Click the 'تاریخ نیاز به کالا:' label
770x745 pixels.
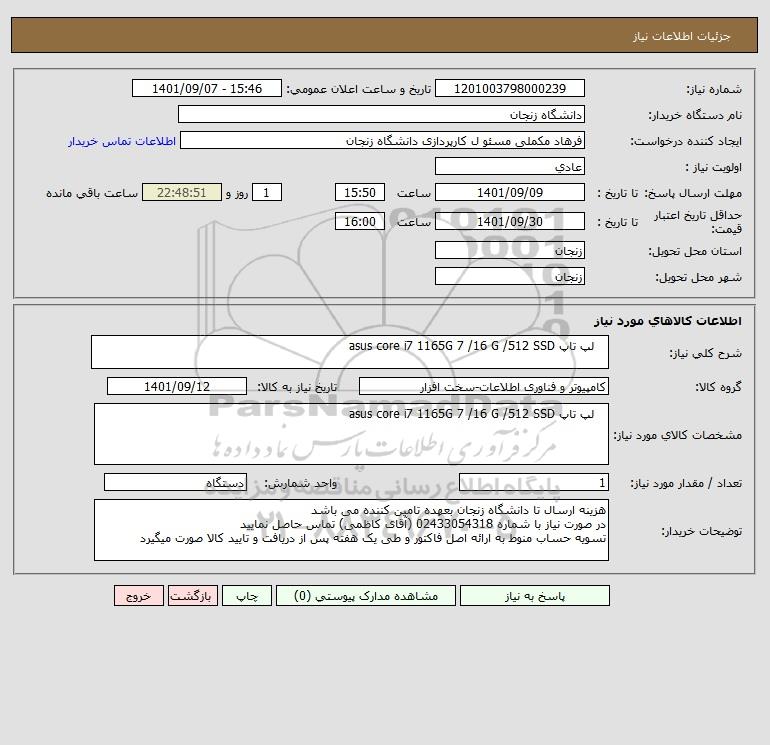click(297, 387)
